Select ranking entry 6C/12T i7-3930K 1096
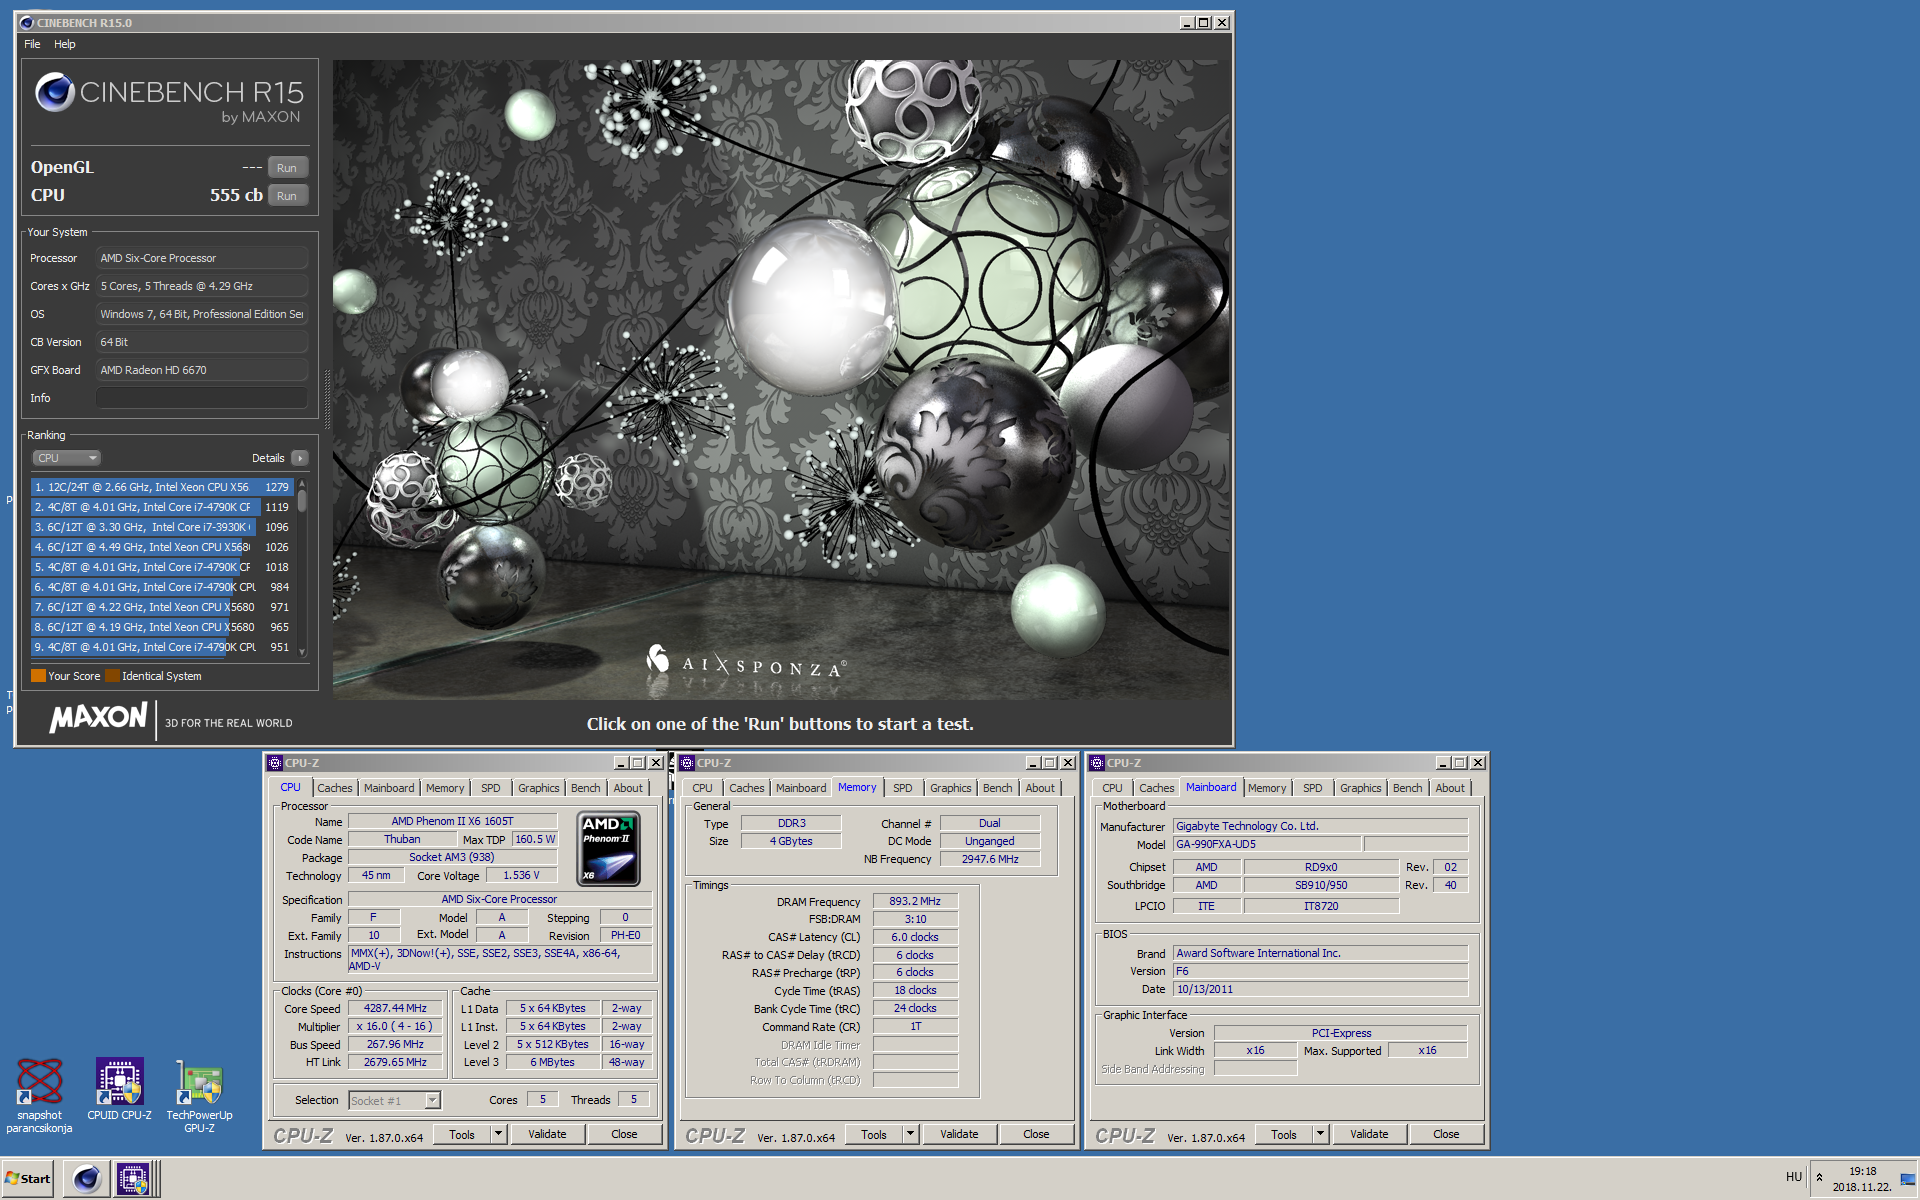 click(162, 527)
